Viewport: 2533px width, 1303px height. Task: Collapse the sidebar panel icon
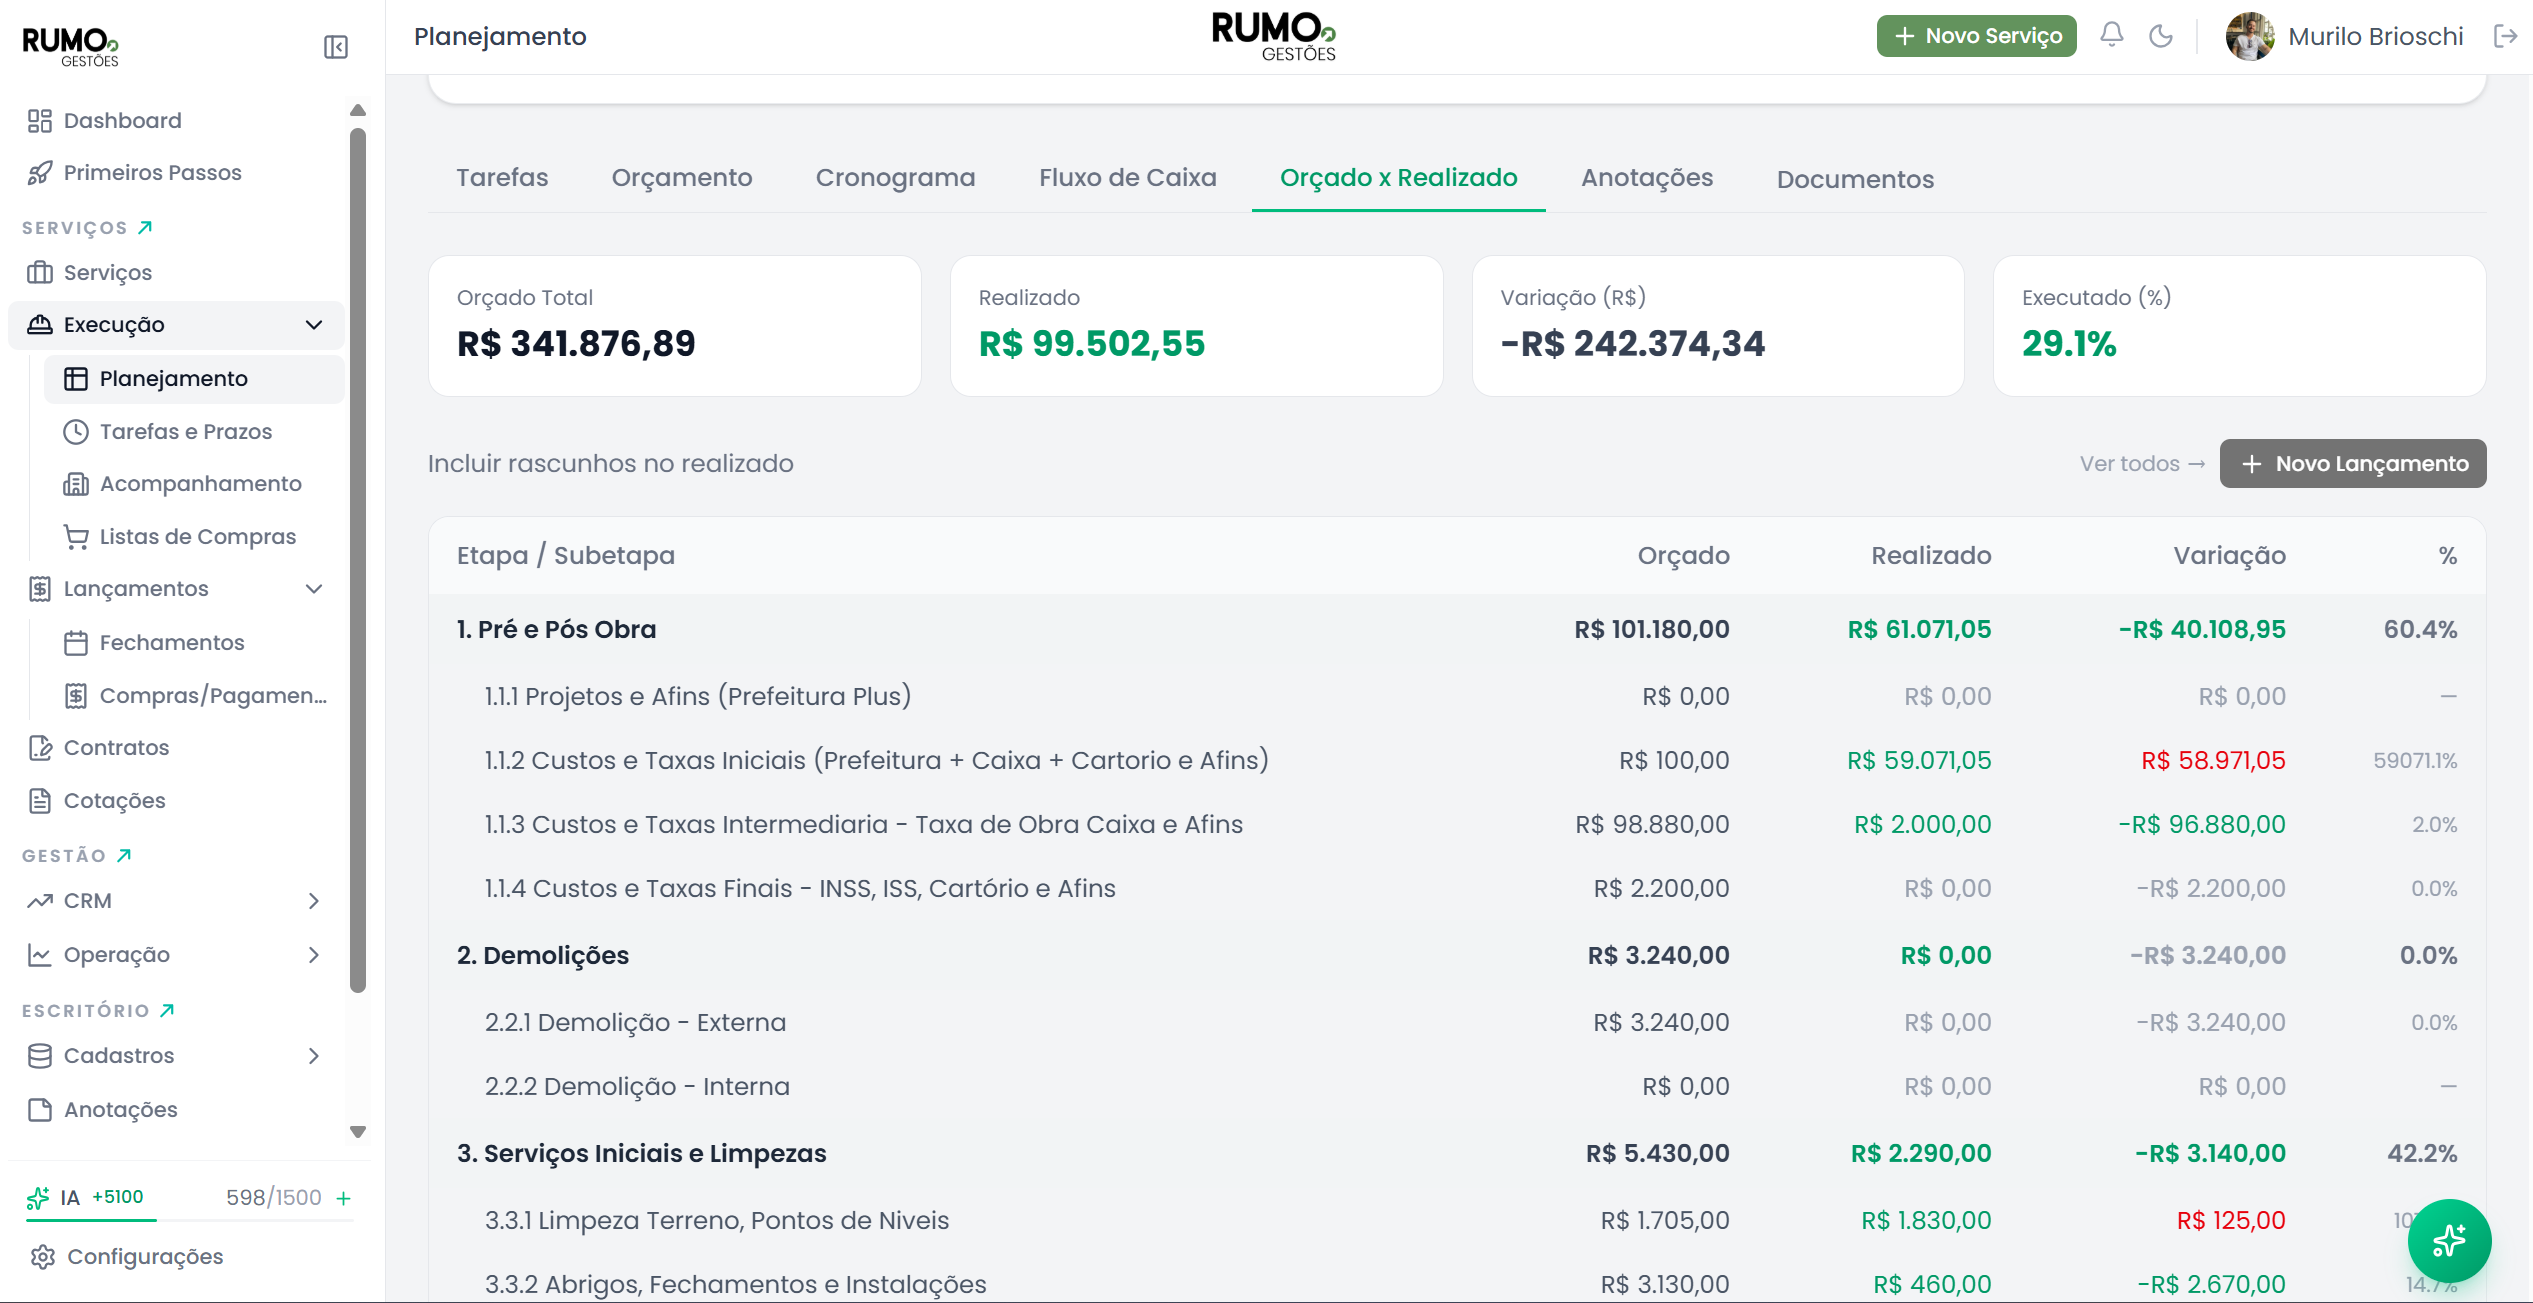[336, 47]
